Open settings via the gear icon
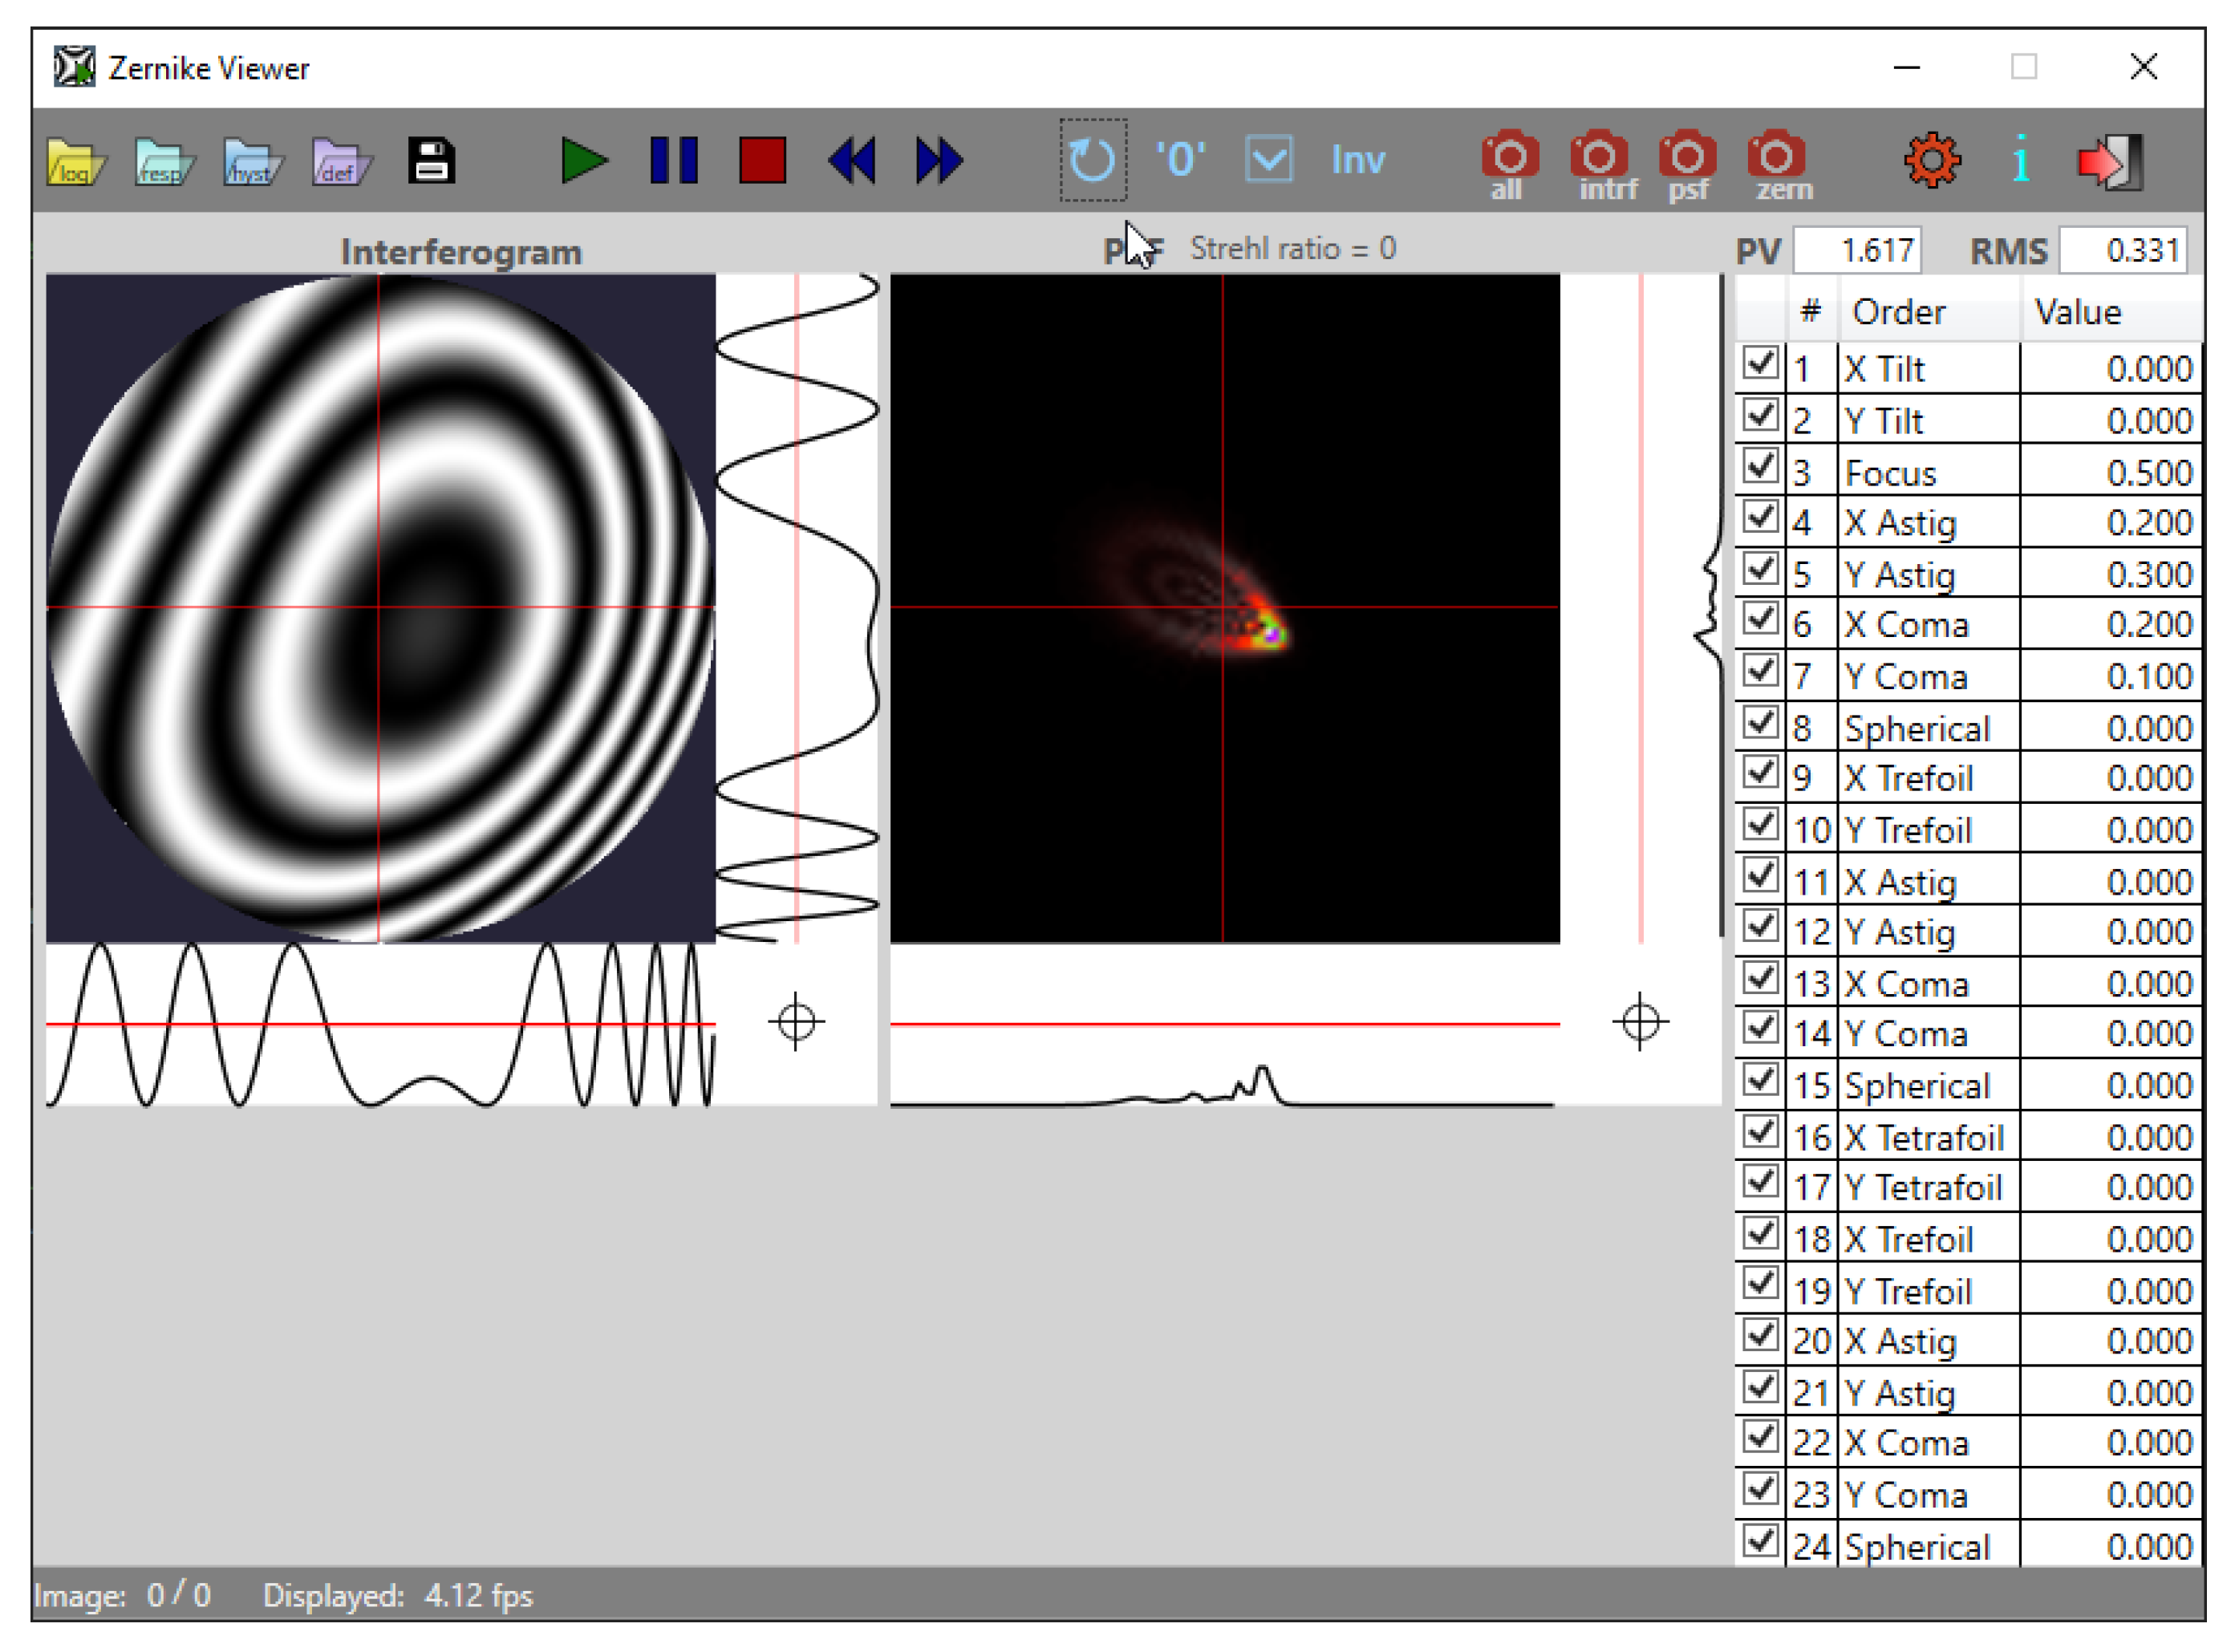The width and height of the screenshot is (2235, 1652). (1932, 161)
